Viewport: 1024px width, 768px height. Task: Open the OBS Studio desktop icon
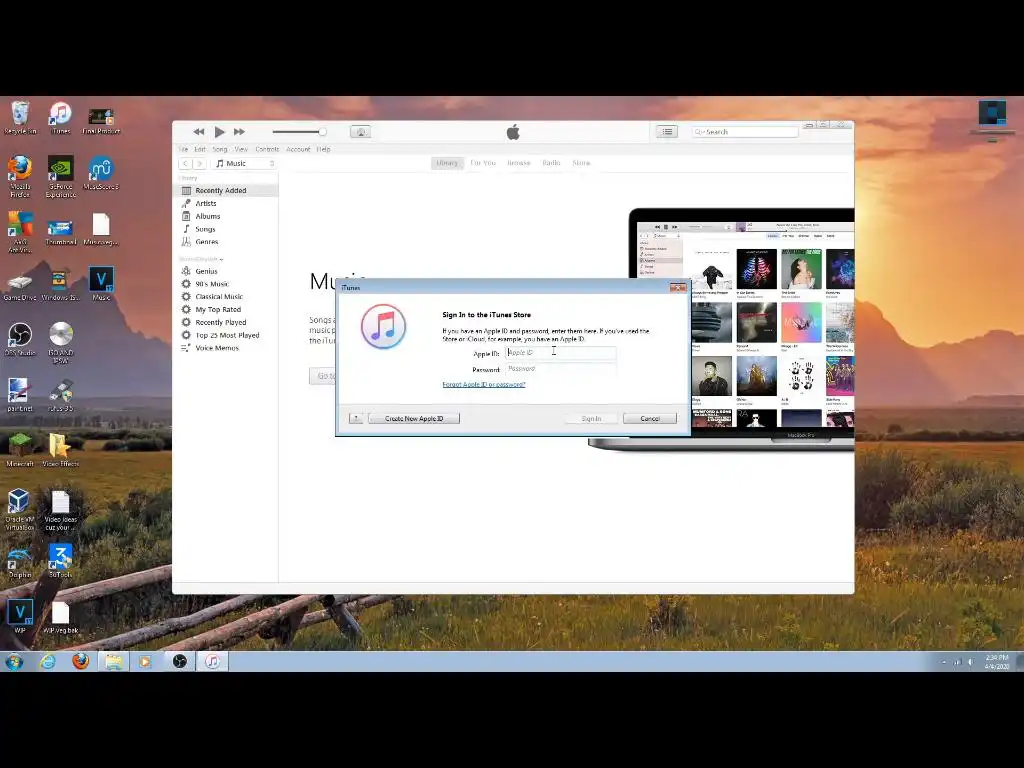[x=20, y=340]
